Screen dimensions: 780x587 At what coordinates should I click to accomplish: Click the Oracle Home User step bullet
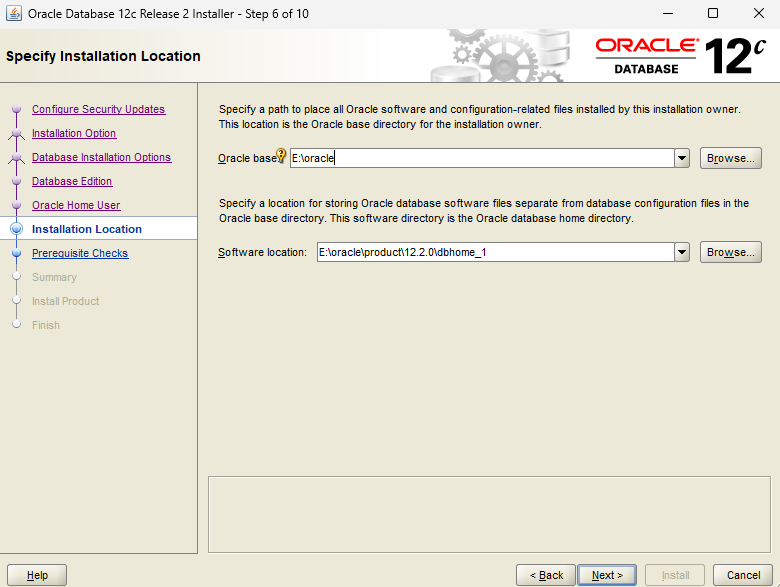[16, 204]
